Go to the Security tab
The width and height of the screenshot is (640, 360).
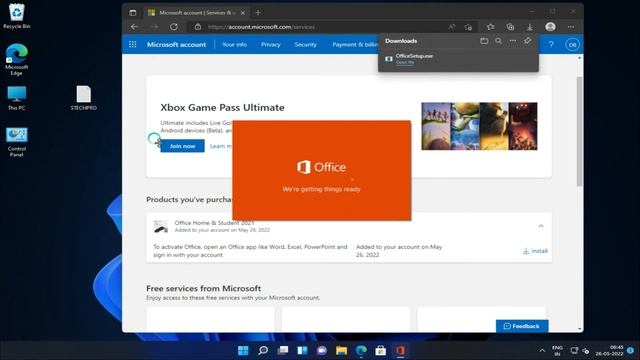305,44
